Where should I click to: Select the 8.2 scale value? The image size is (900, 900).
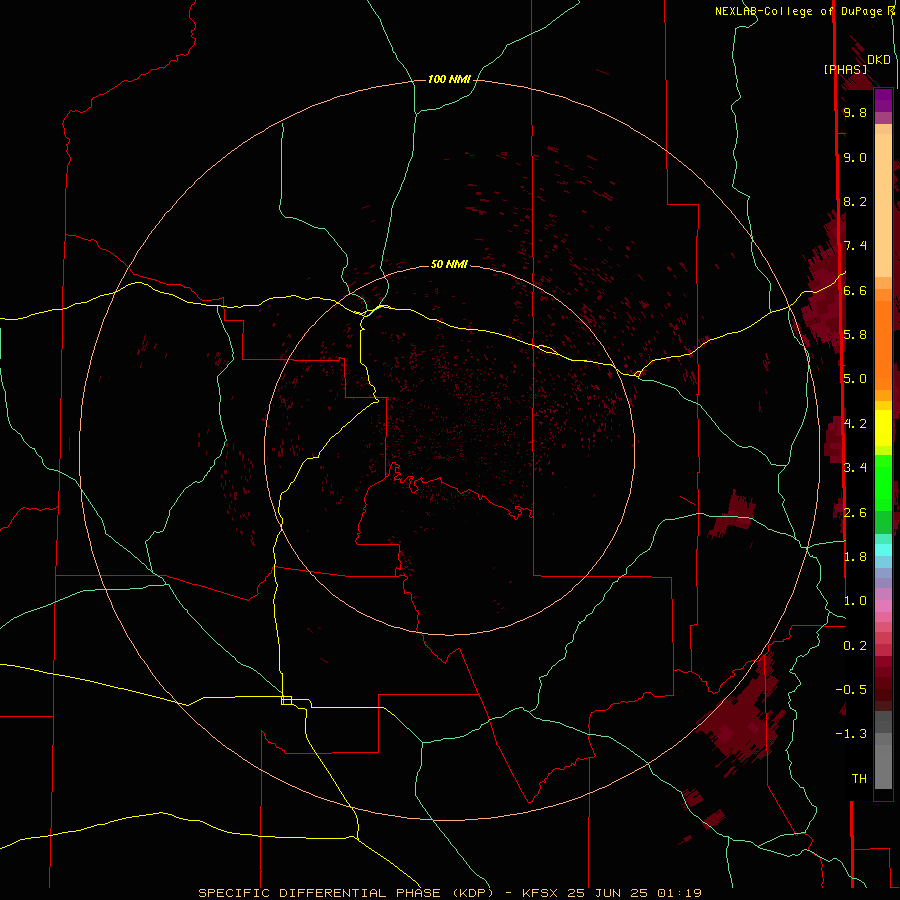855,201
